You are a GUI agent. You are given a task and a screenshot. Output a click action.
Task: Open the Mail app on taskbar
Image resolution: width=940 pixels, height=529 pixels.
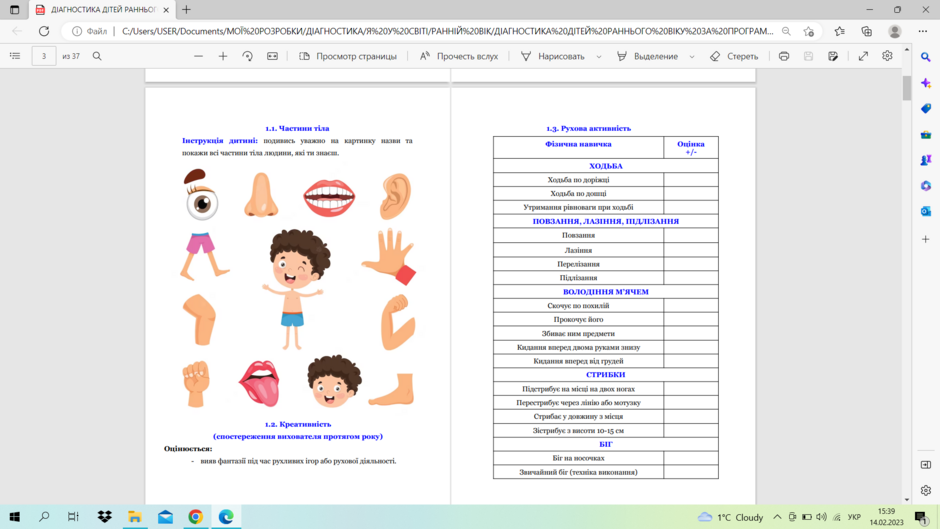[165, 516]
